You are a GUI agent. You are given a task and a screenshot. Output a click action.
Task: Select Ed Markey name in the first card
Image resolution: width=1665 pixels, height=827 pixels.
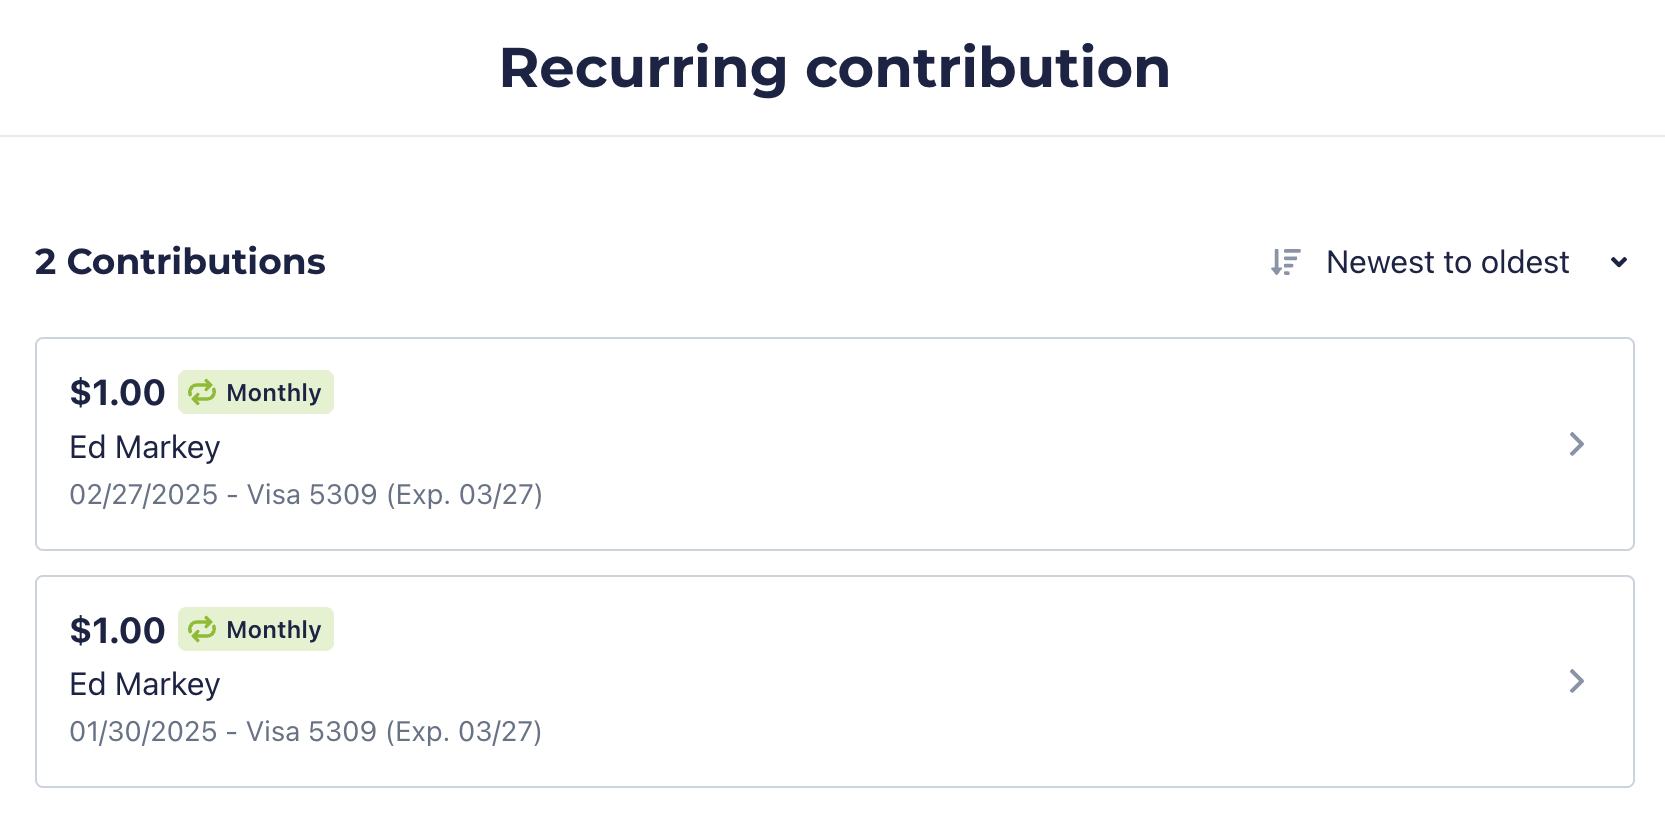[145, 447]
